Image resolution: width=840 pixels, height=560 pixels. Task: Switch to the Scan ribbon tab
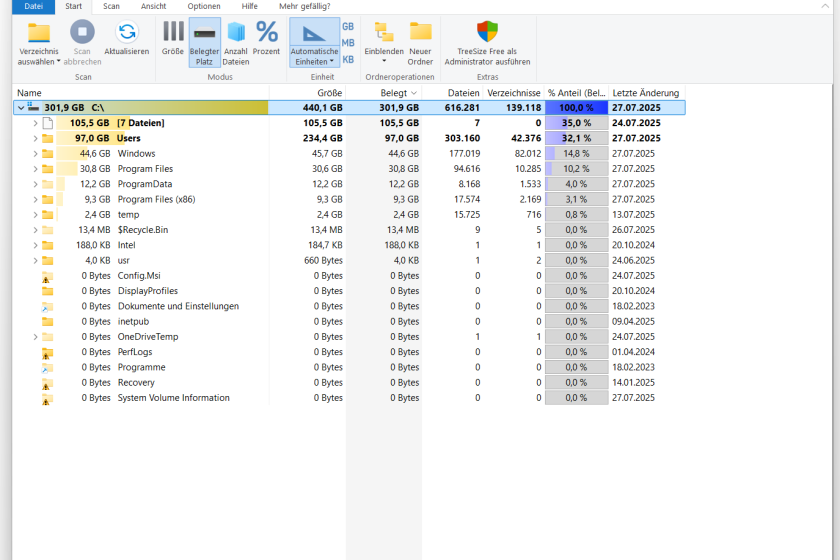(111, 6)
